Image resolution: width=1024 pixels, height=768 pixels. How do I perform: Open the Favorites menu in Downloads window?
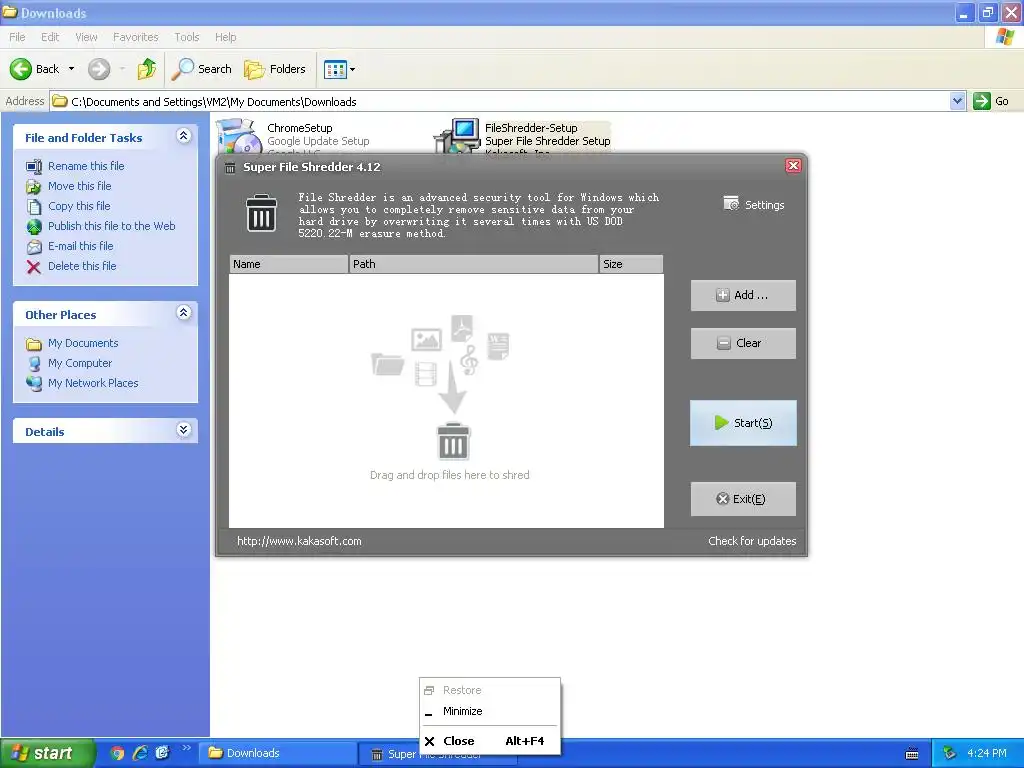point(135,37)
